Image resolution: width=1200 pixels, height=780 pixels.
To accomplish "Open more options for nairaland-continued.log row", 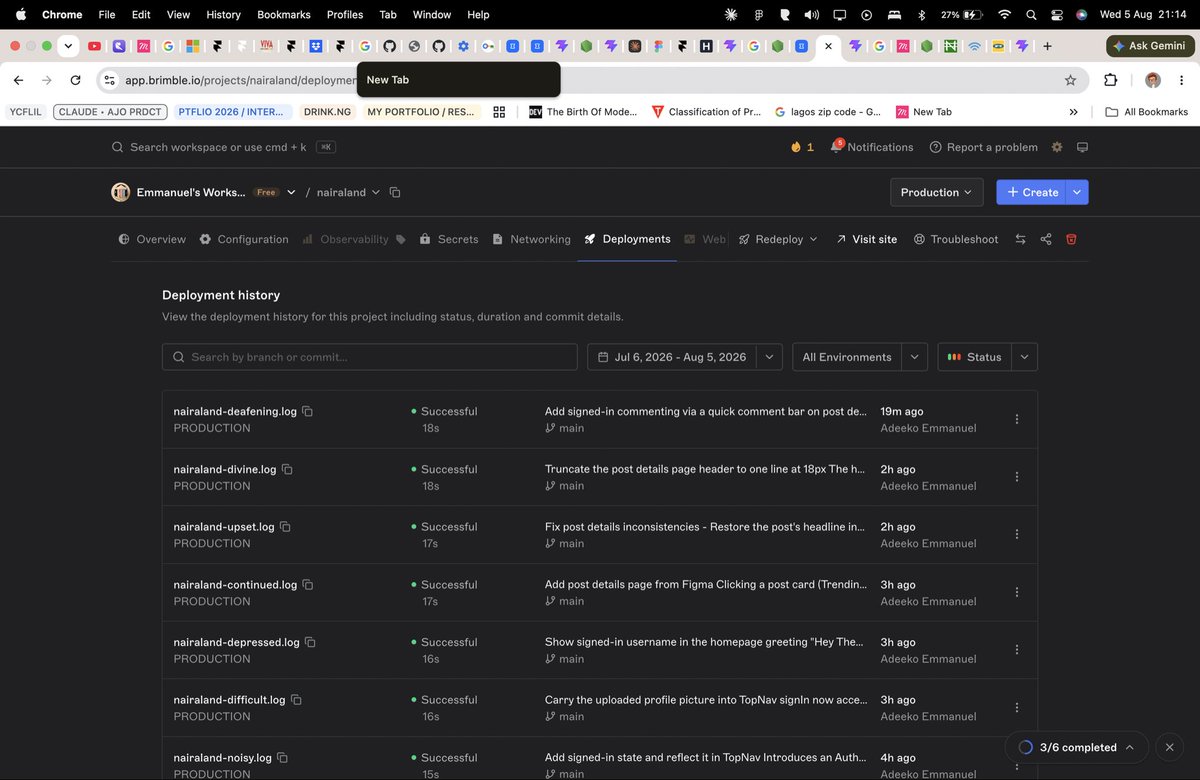I will click(x=1017, y=592).
